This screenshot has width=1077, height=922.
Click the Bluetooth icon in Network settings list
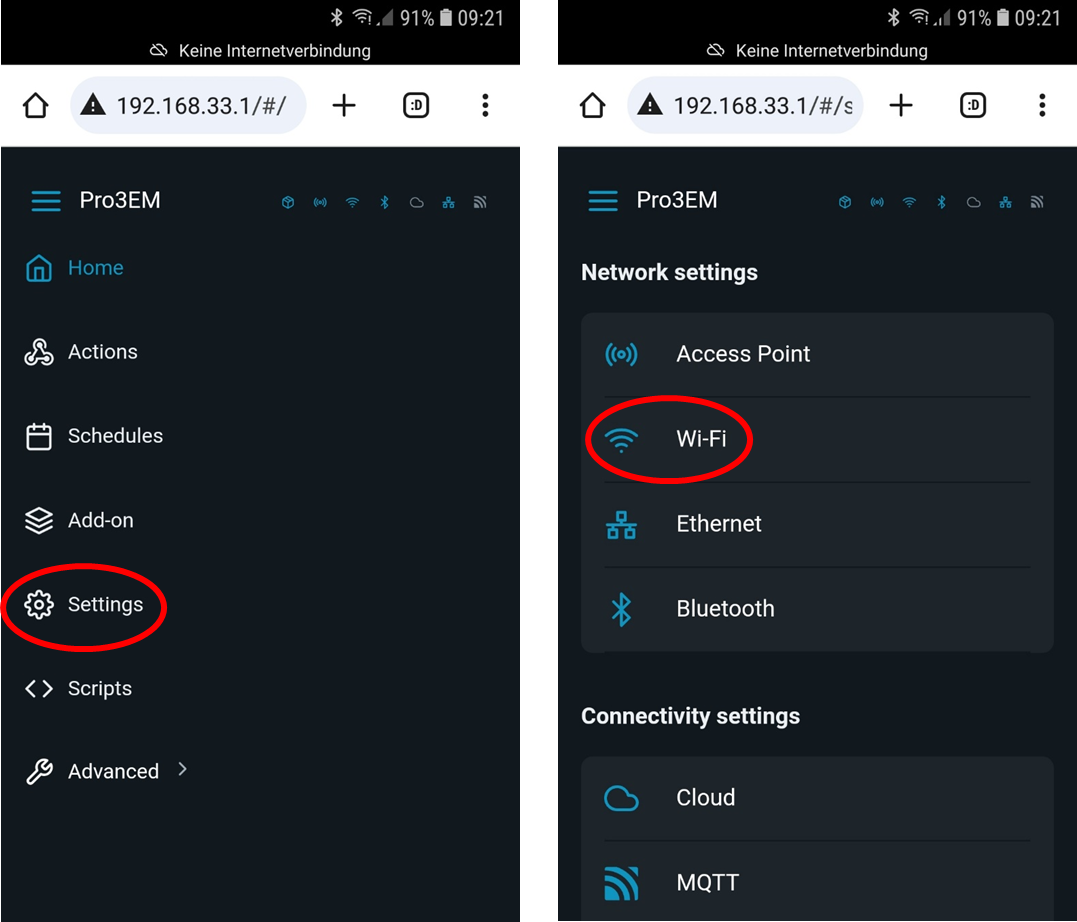(x=621, y=609)
